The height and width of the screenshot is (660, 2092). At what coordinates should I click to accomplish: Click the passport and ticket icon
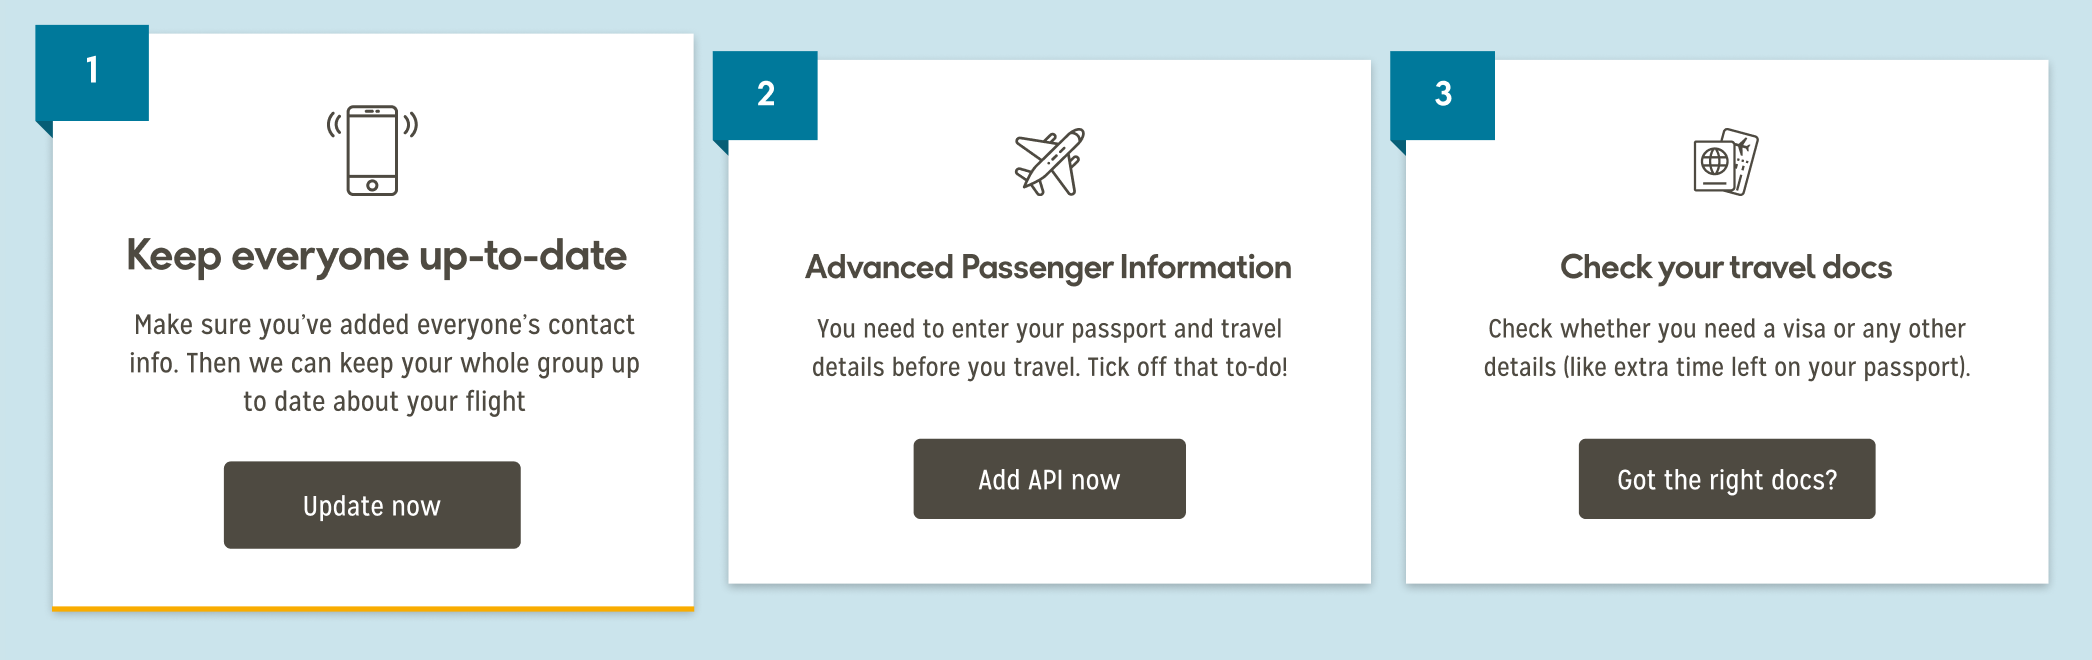pyautogui.click(x=1726, y=162)
